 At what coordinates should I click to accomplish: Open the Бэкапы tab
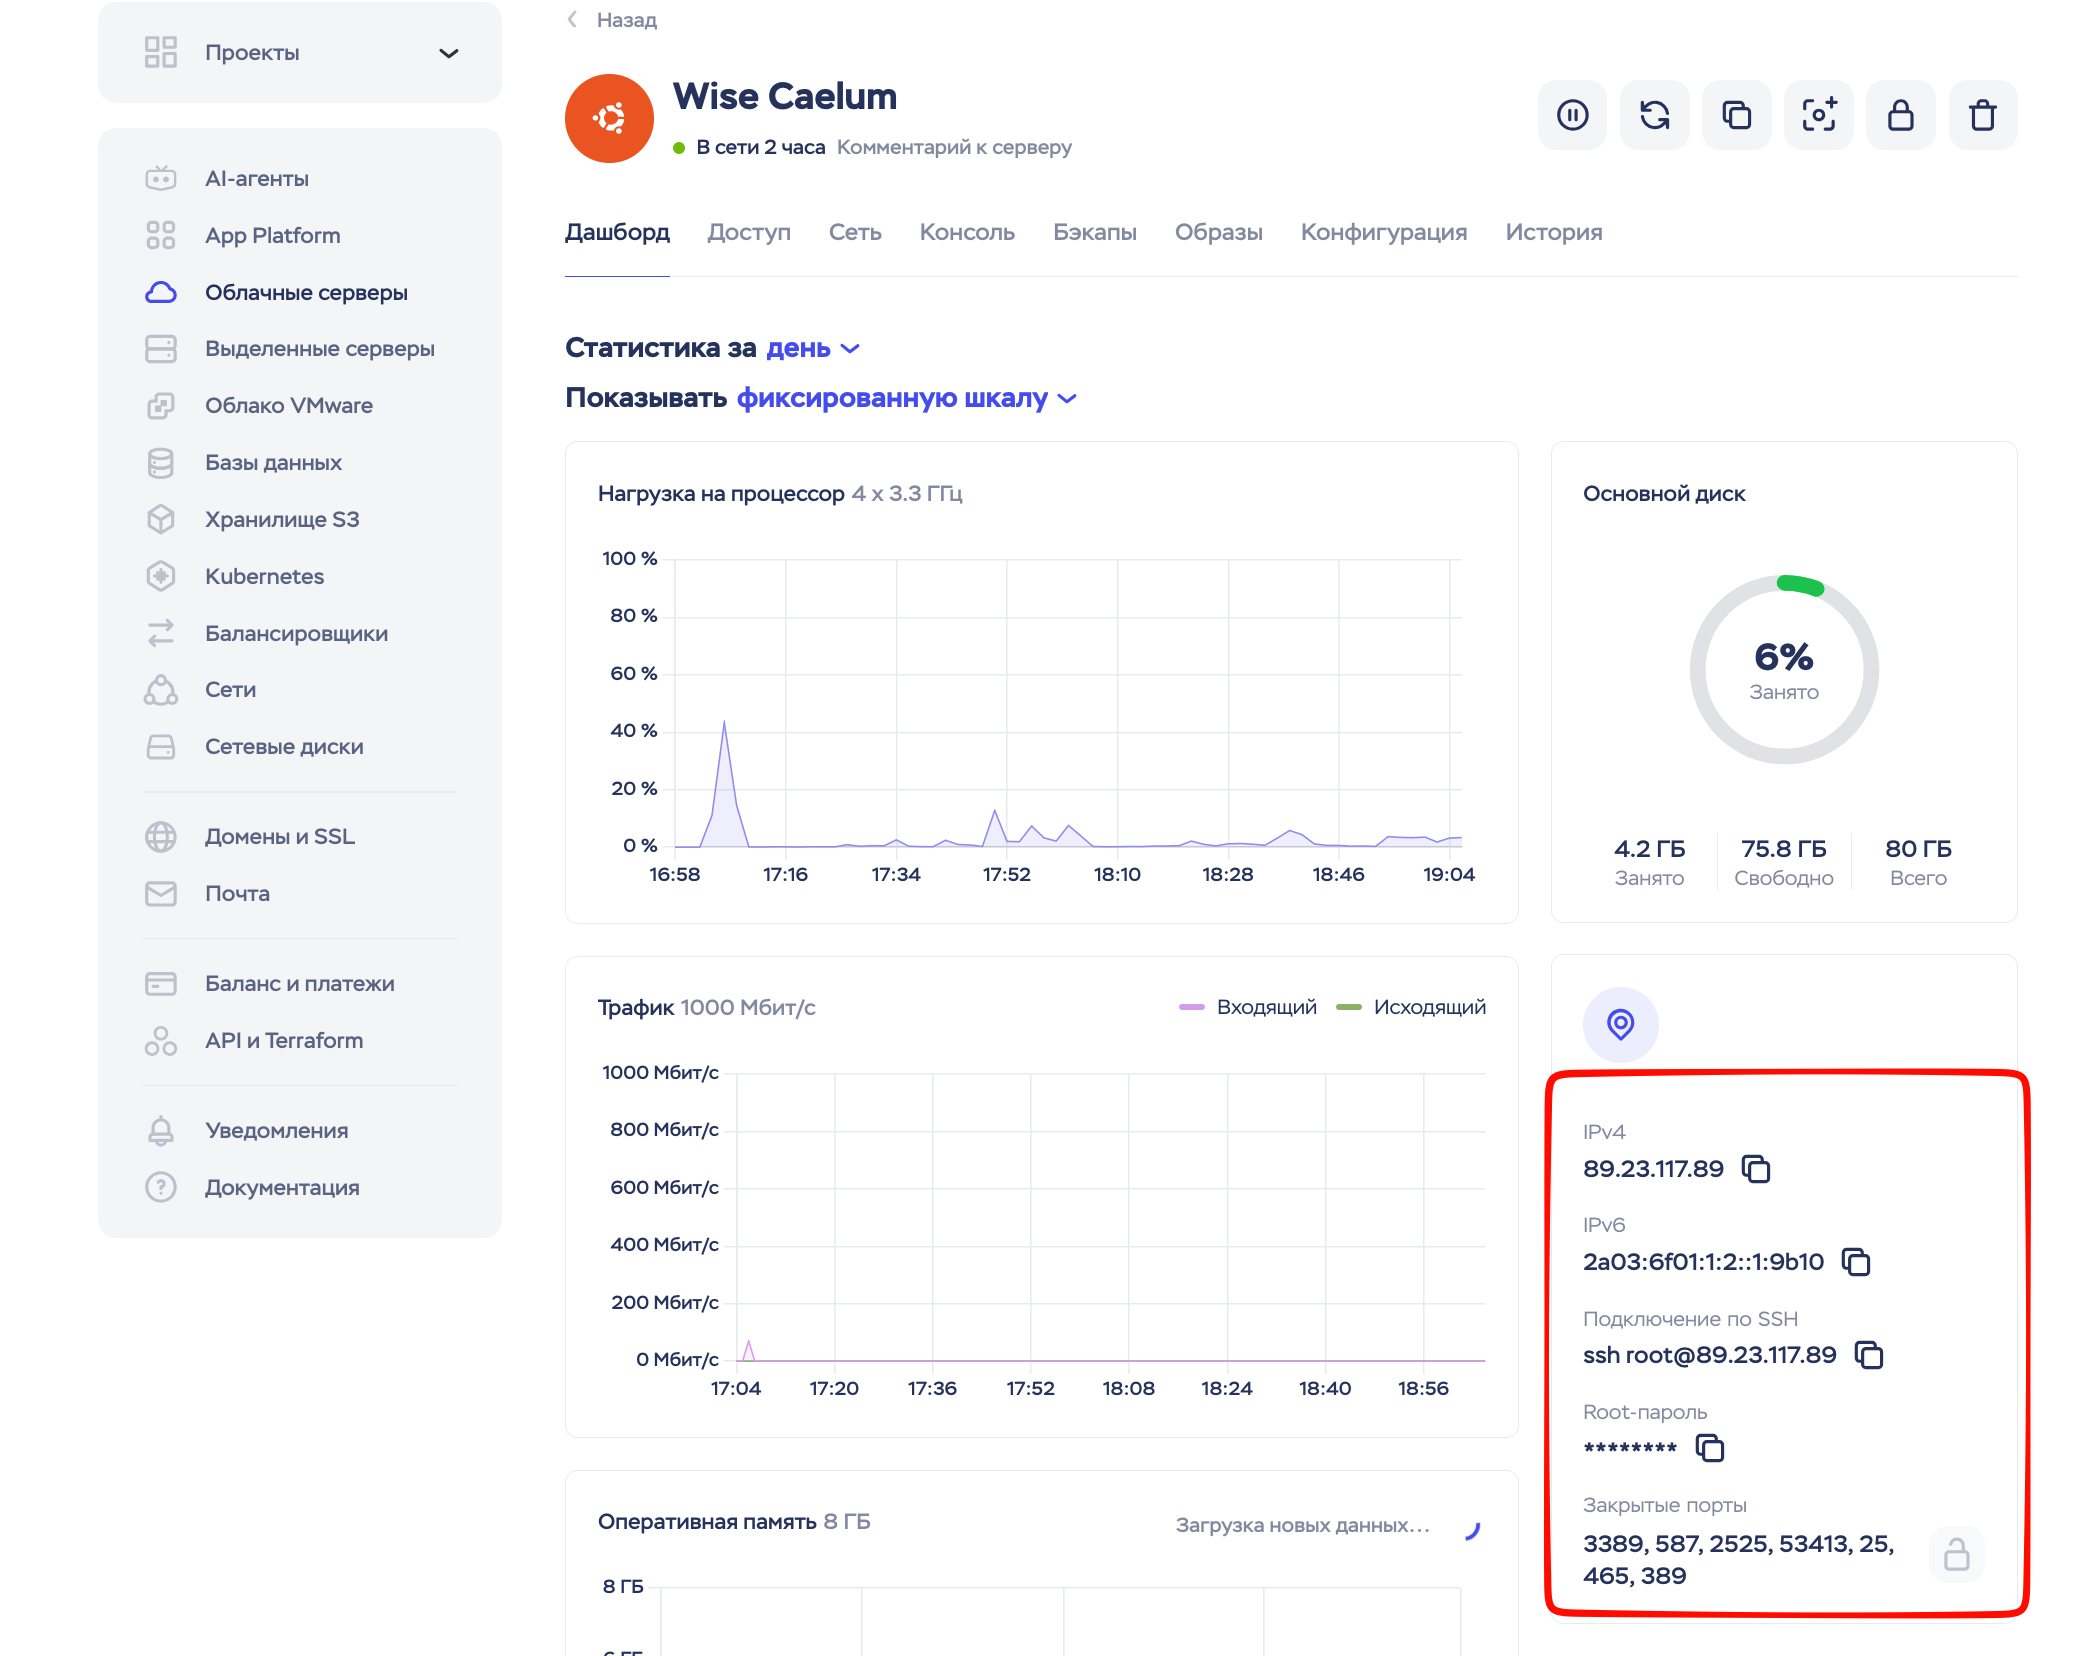point(1094,232)
